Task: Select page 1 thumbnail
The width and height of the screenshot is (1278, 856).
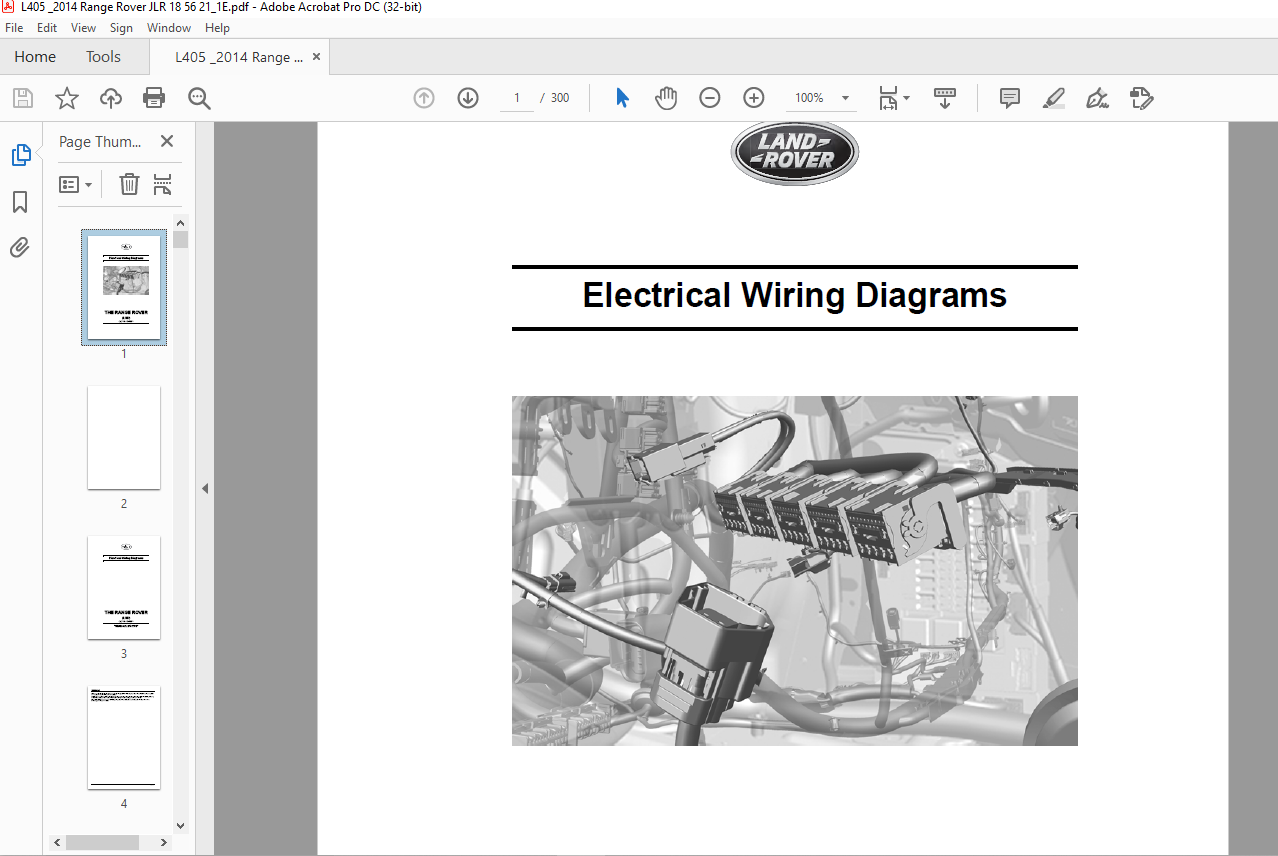Action: pos(124,288)
